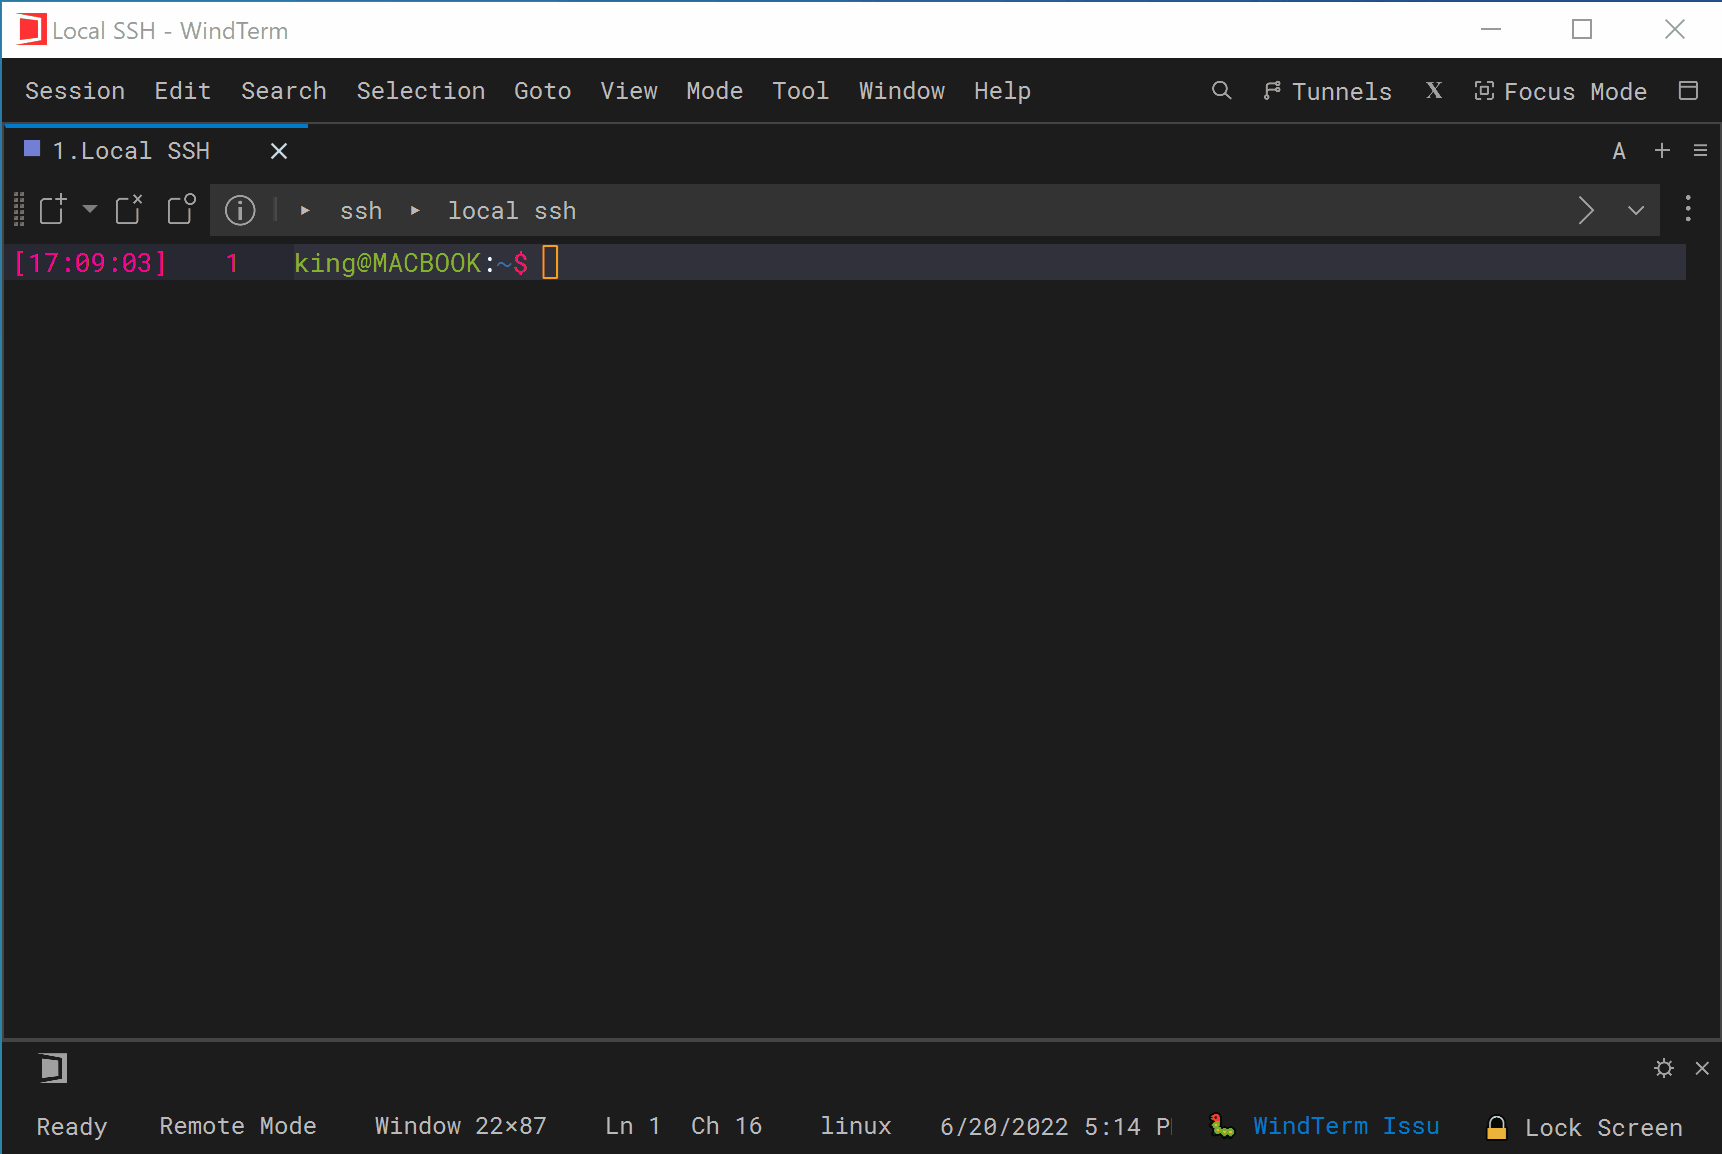Open the Session menu
The height and width of the screenshot is (1154, 1722).
(x=75, y=91)
